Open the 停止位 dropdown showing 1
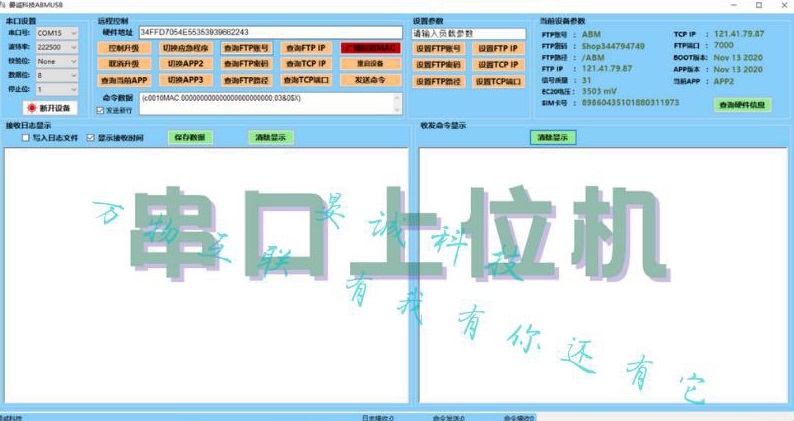Viewport: 794px width, 421px height. click(57, 89)
